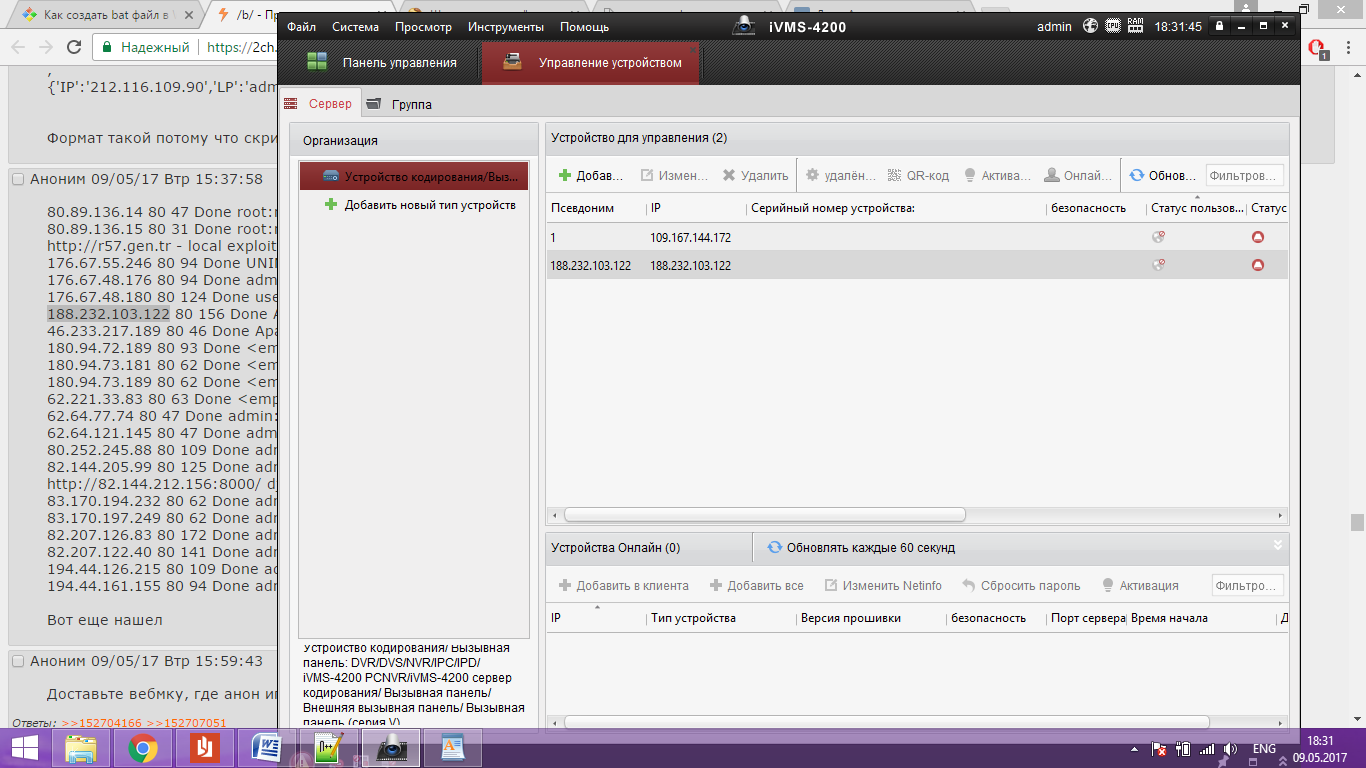
Task: Click the volume icon in the system tray
Action: [1230, 749]
